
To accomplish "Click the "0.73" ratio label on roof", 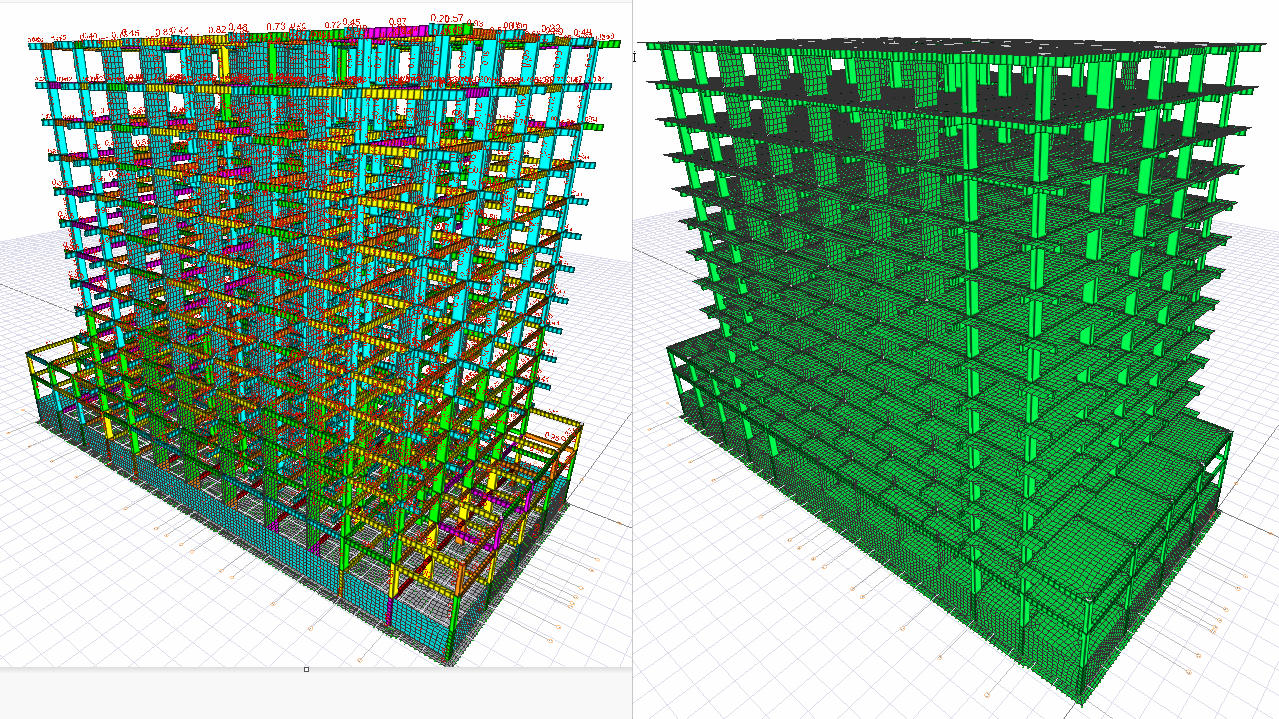I will [277, 26].
